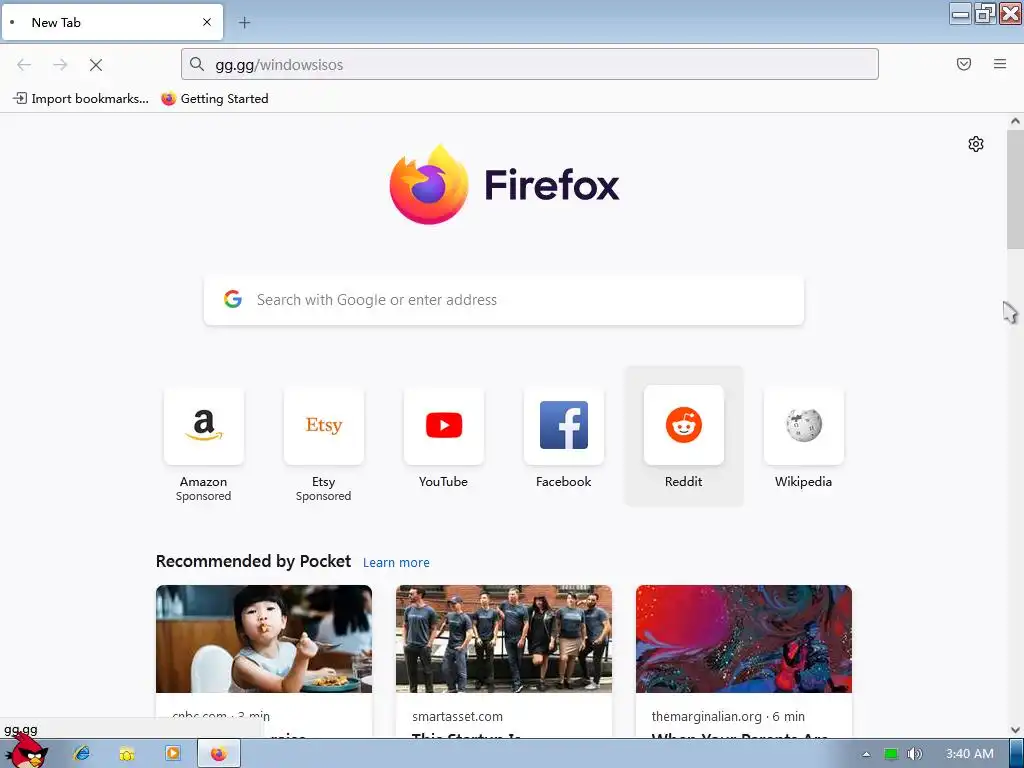The width and height of the screenshot is (1024, 768).
Task: Click page scrollbar down arrow
Action: coord(1015,730)
